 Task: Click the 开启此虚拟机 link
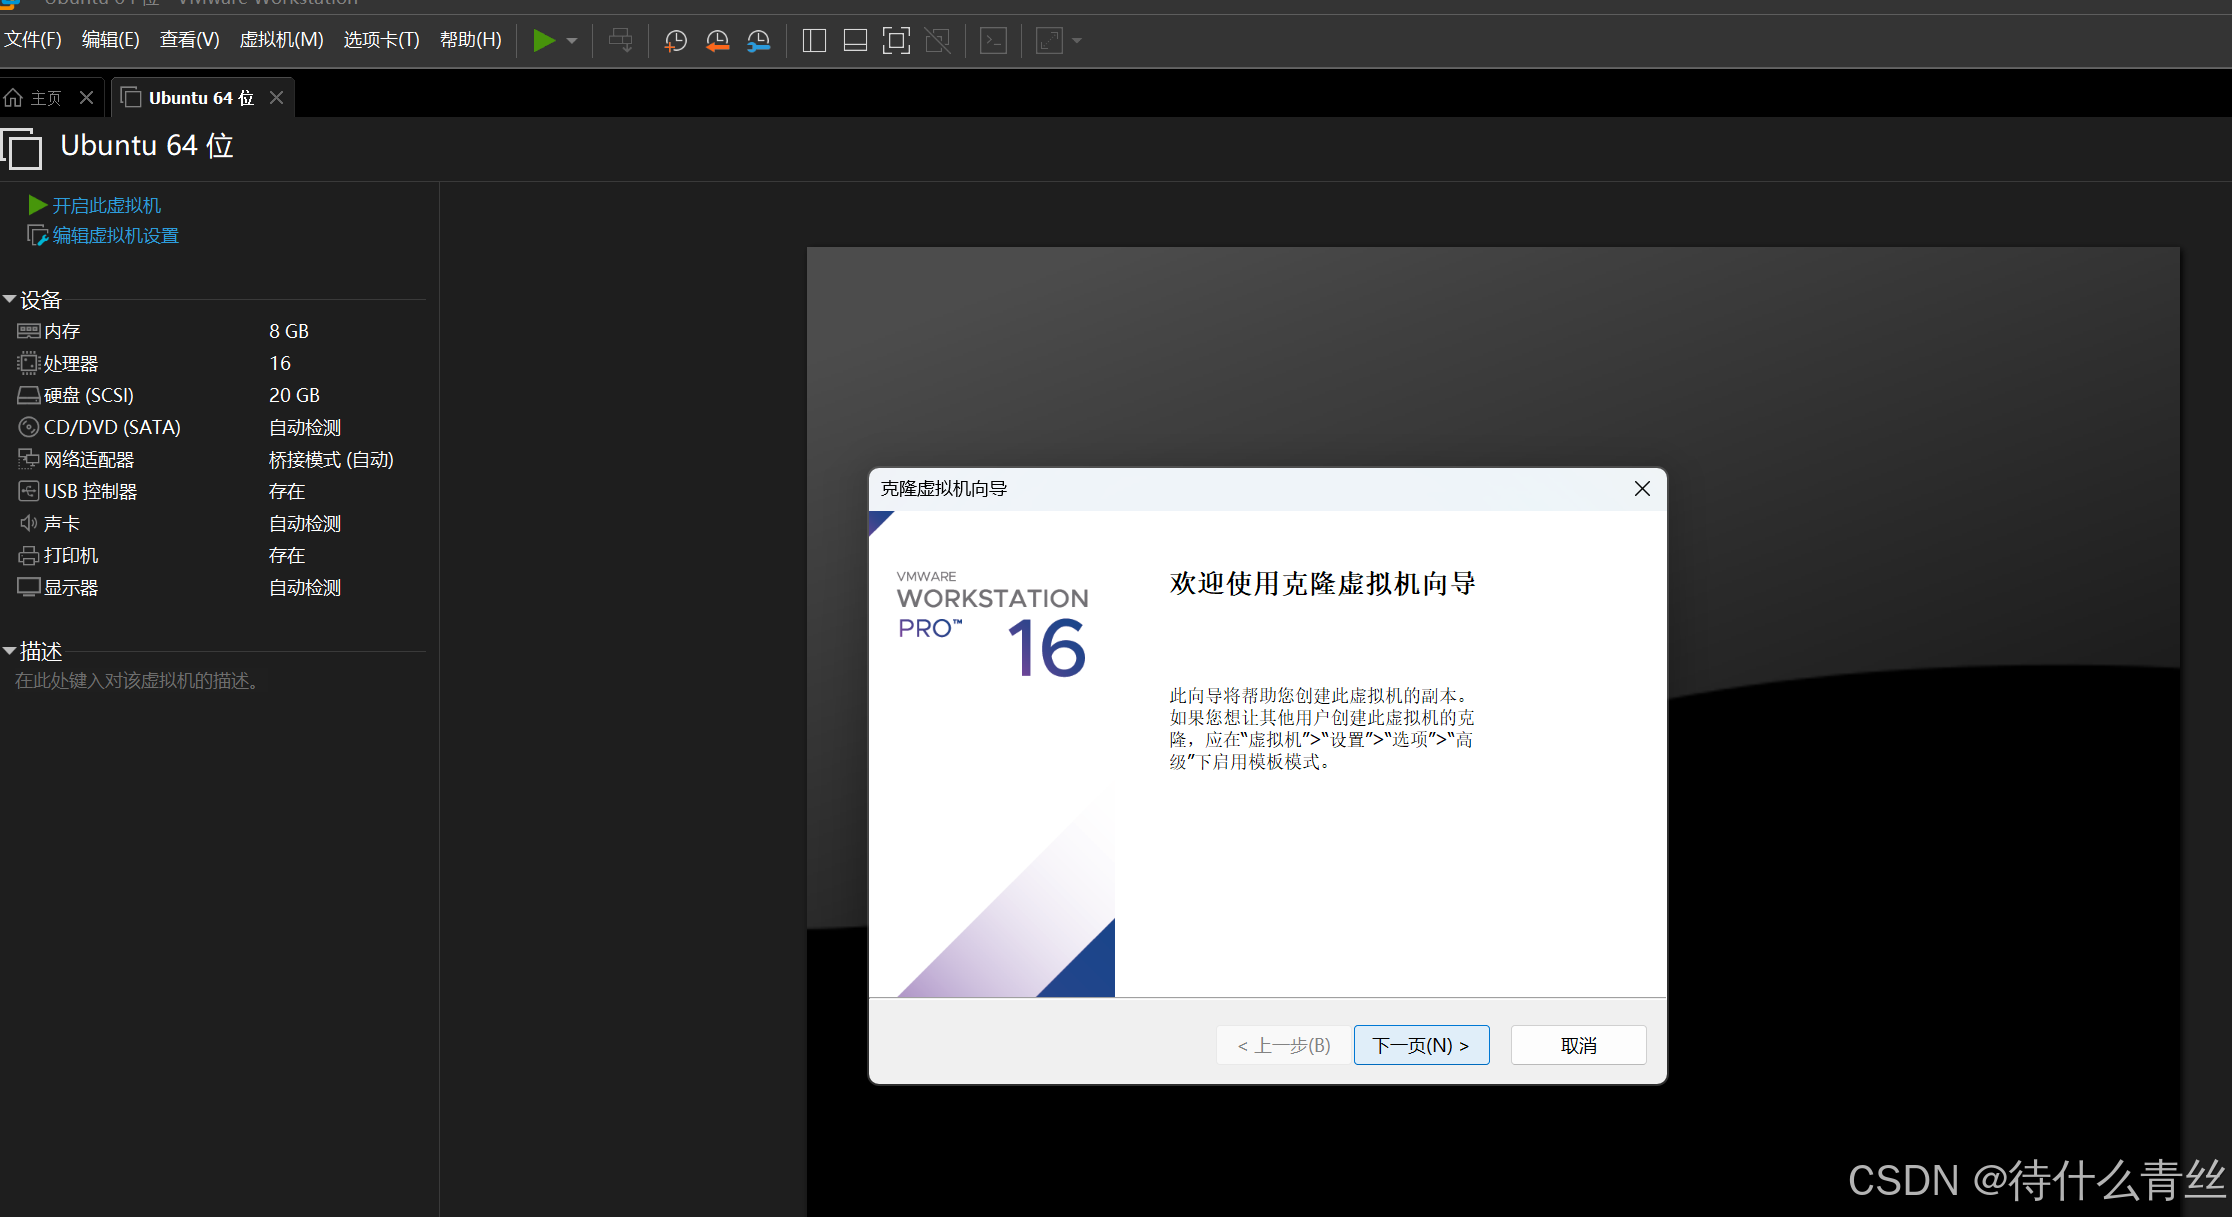coord(105,205)
